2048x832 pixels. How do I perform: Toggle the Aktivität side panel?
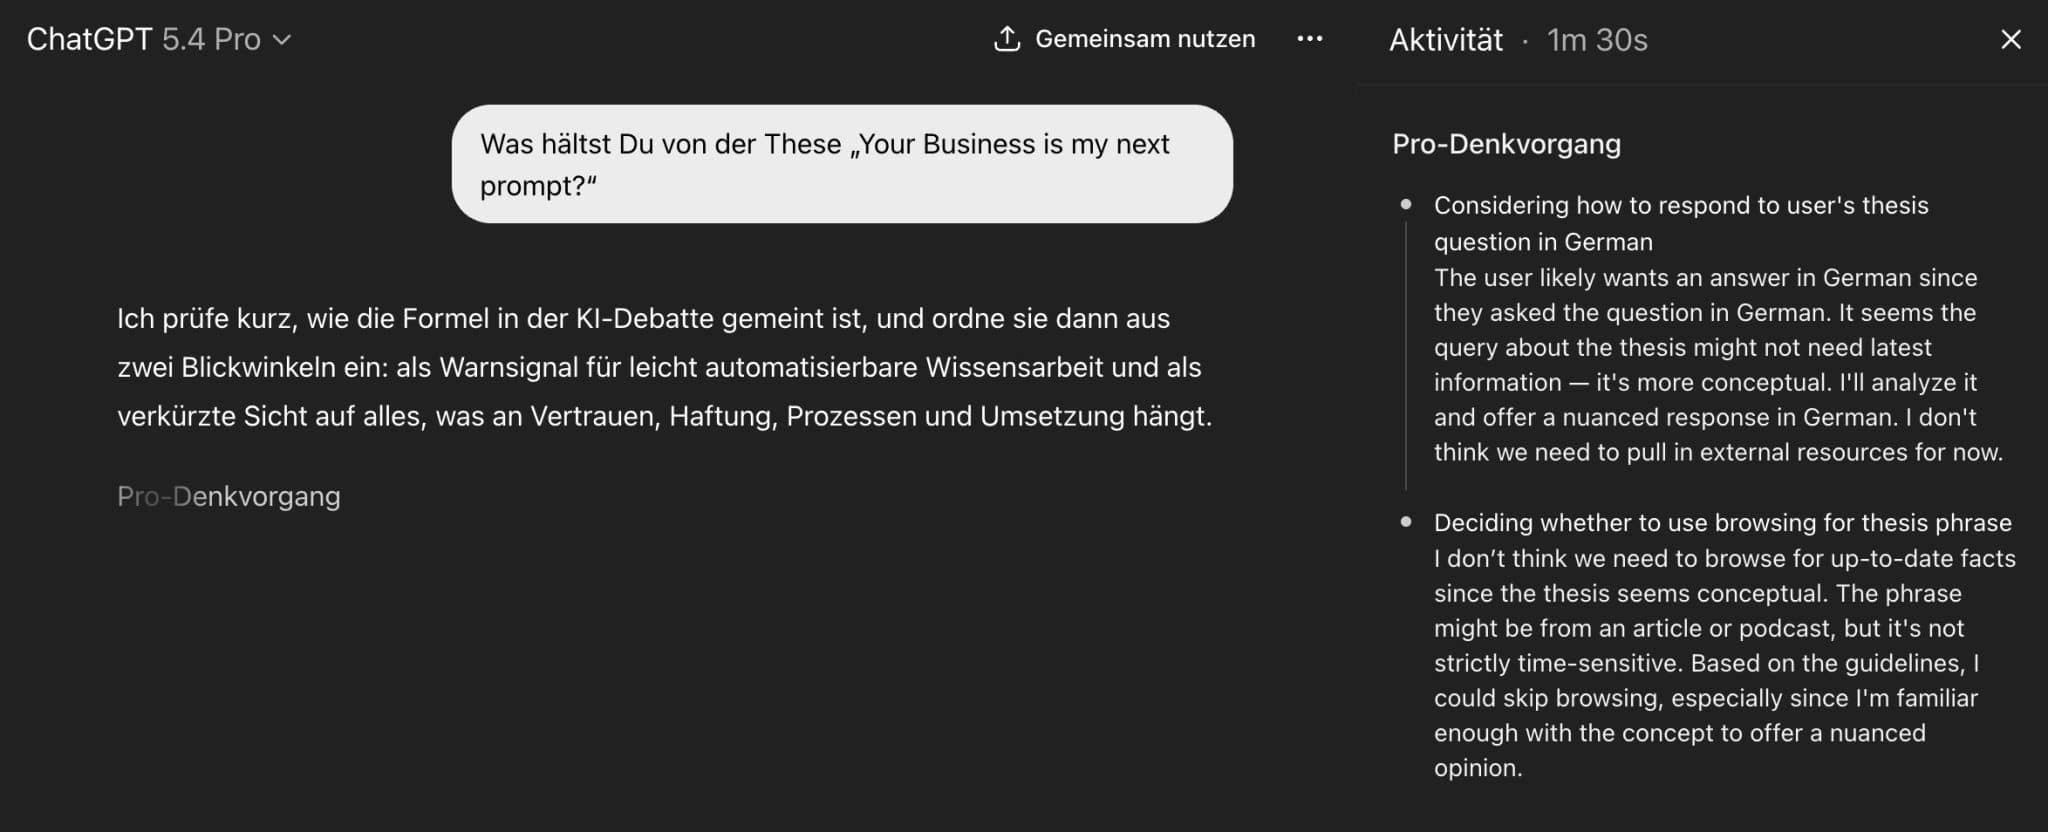1445,40
